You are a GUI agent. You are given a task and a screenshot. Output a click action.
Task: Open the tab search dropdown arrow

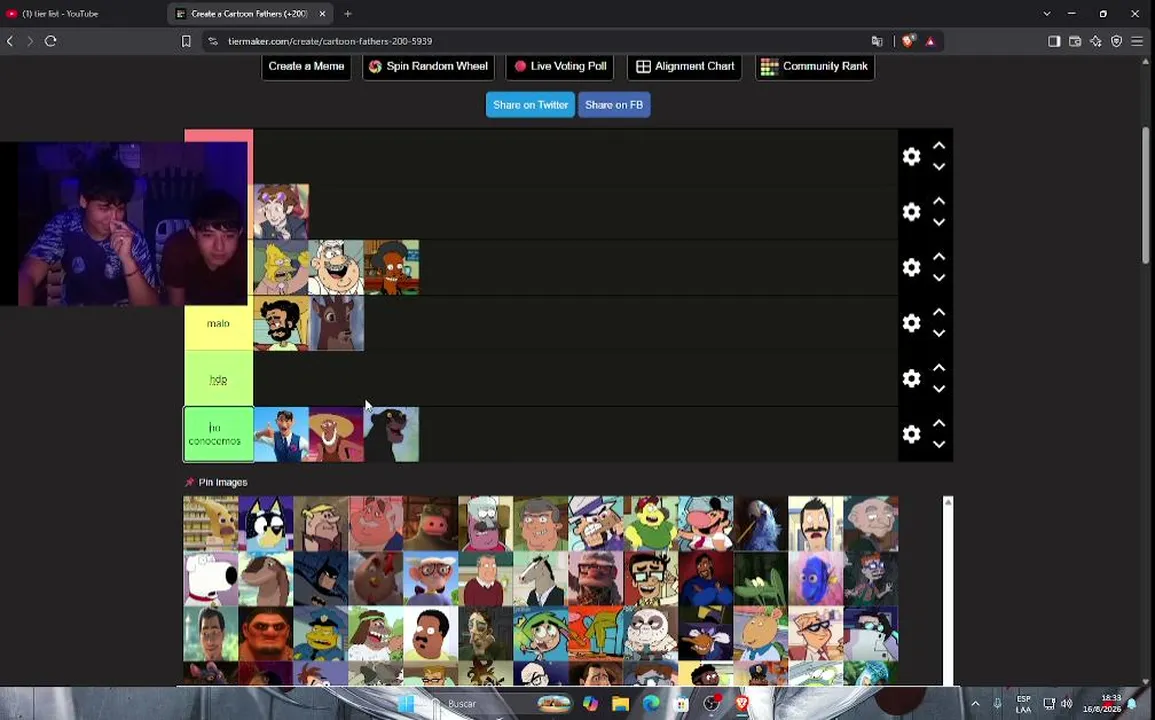coord(1047,14)
